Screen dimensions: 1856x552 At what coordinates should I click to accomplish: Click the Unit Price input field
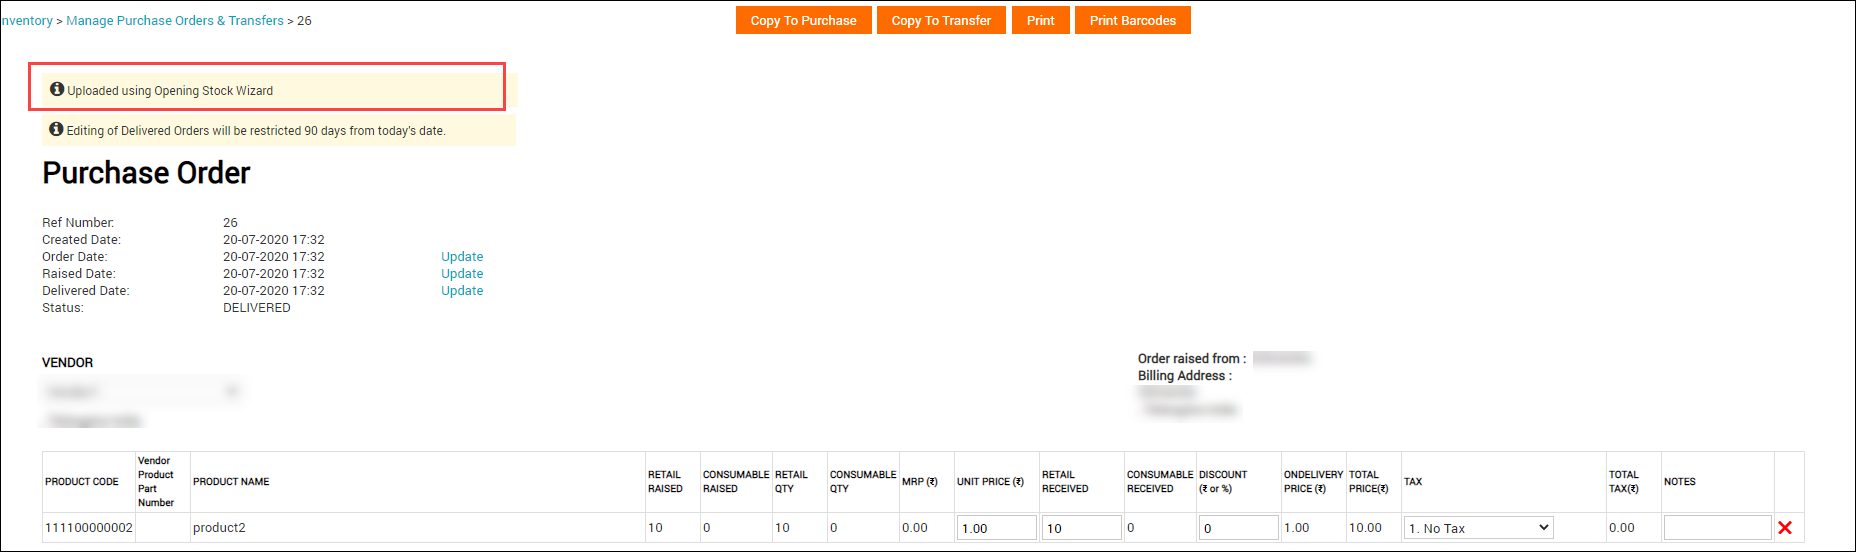(996, 528)
